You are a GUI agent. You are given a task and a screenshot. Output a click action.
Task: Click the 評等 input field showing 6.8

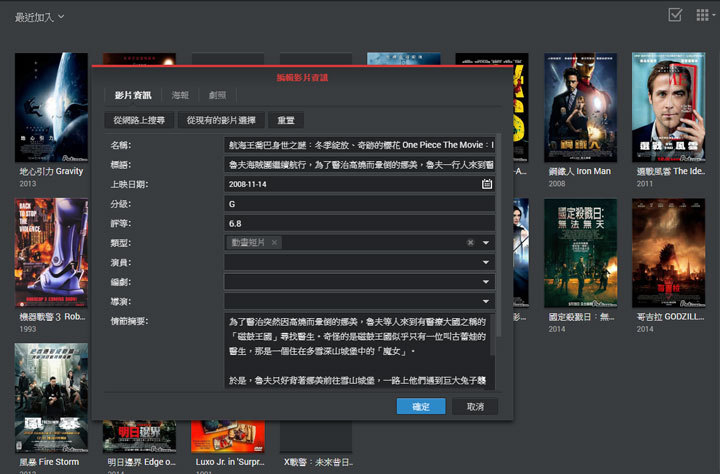click(x=358, y=223)
